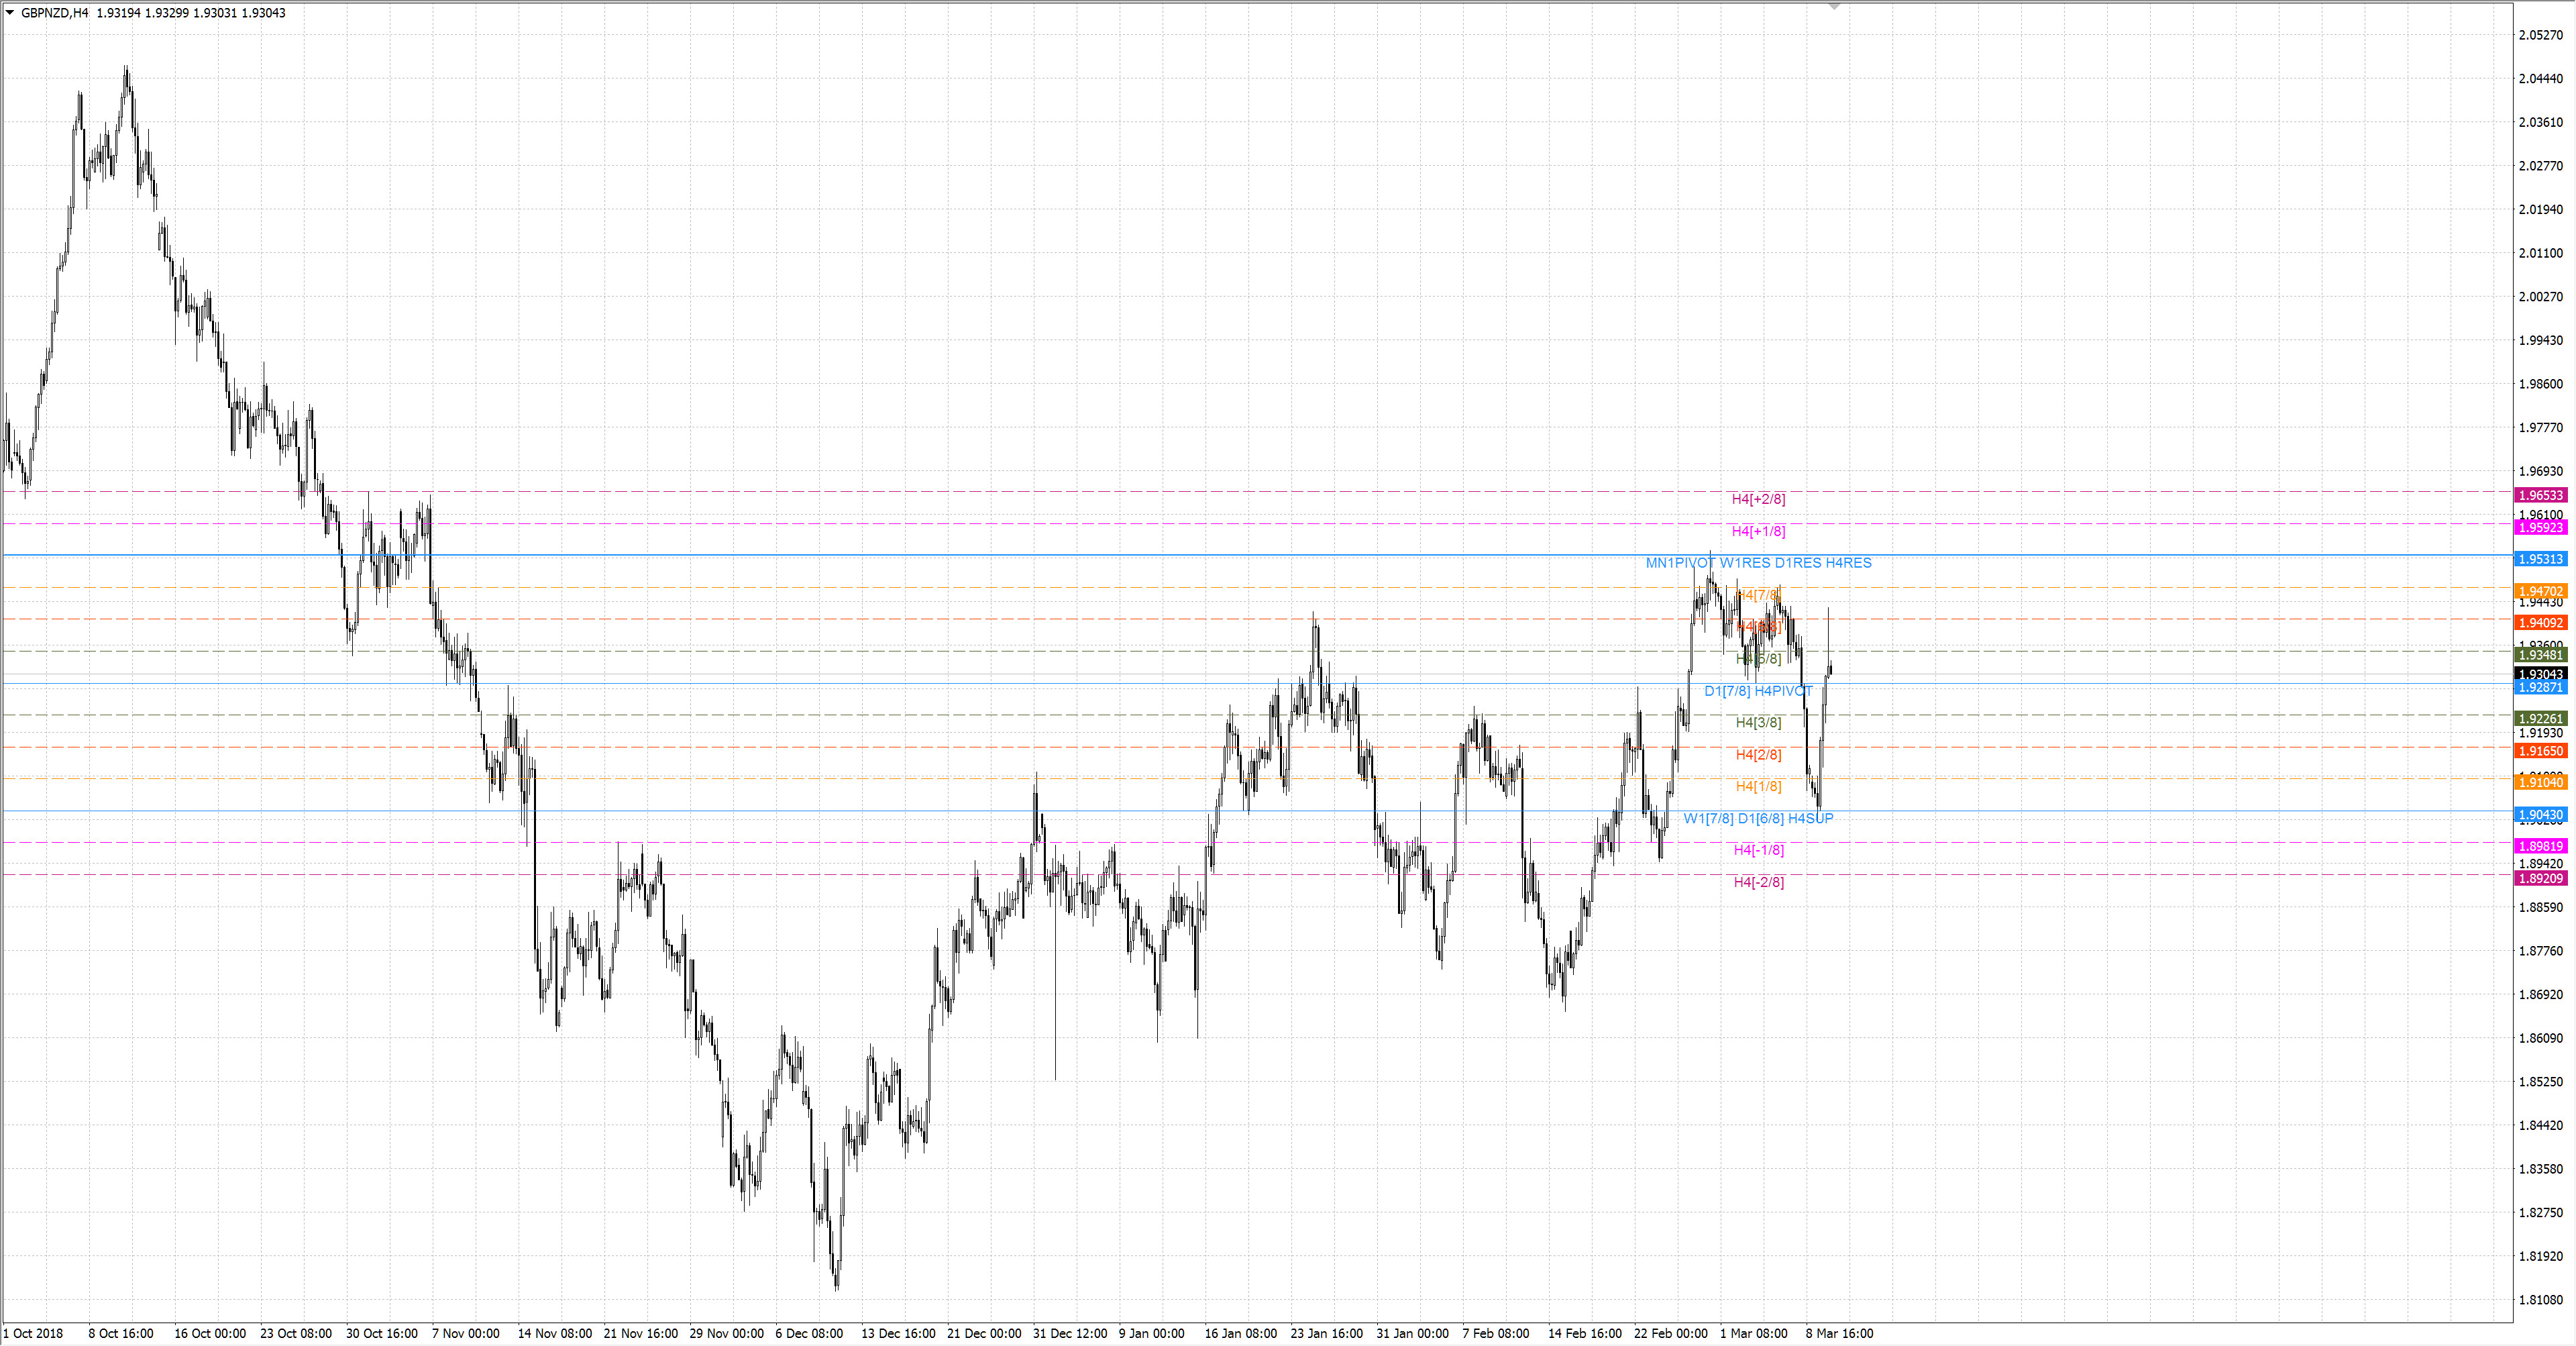Click the 1.89209 purple price tag
Image resolution: width=2576 pixels, height=1346 pixels.
(x=2540, y=878)
